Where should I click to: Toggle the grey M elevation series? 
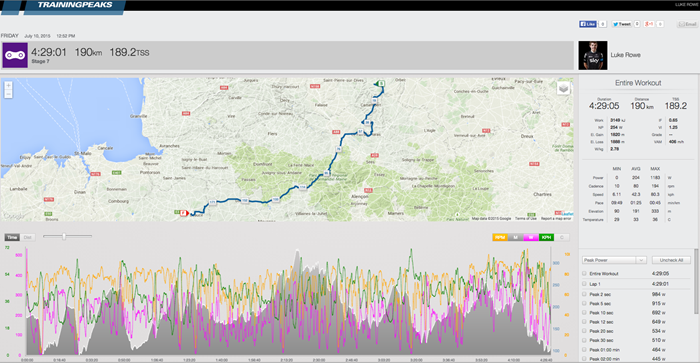click(516, 237)
